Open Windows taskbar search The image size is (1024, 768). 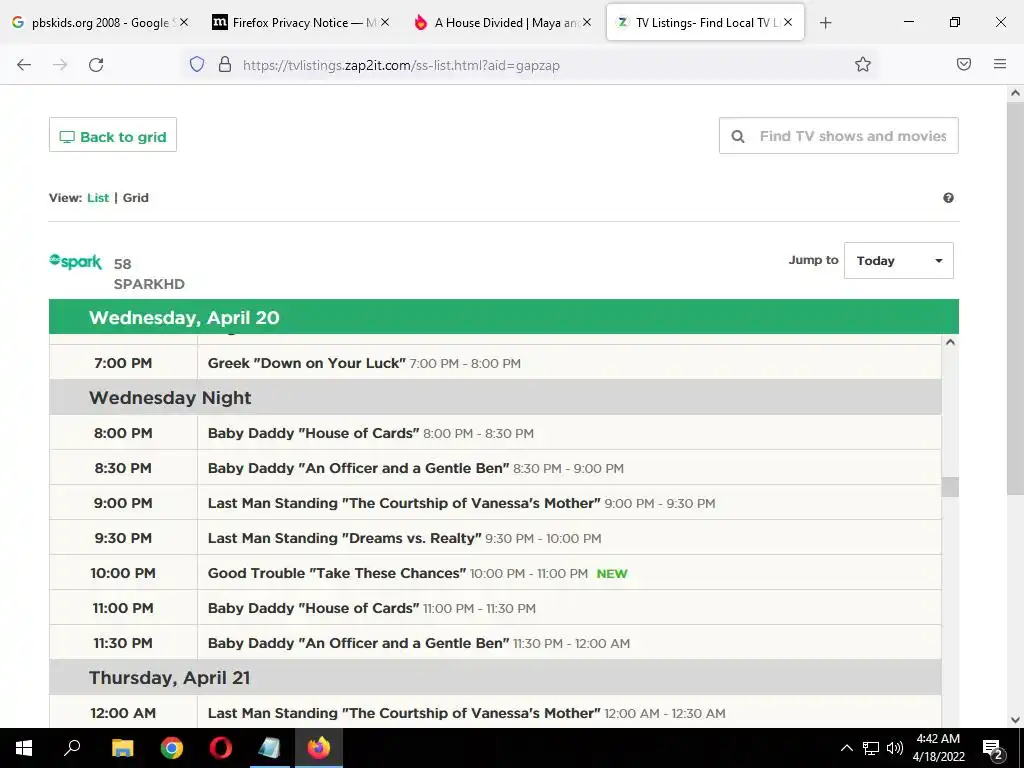point(72,748)
